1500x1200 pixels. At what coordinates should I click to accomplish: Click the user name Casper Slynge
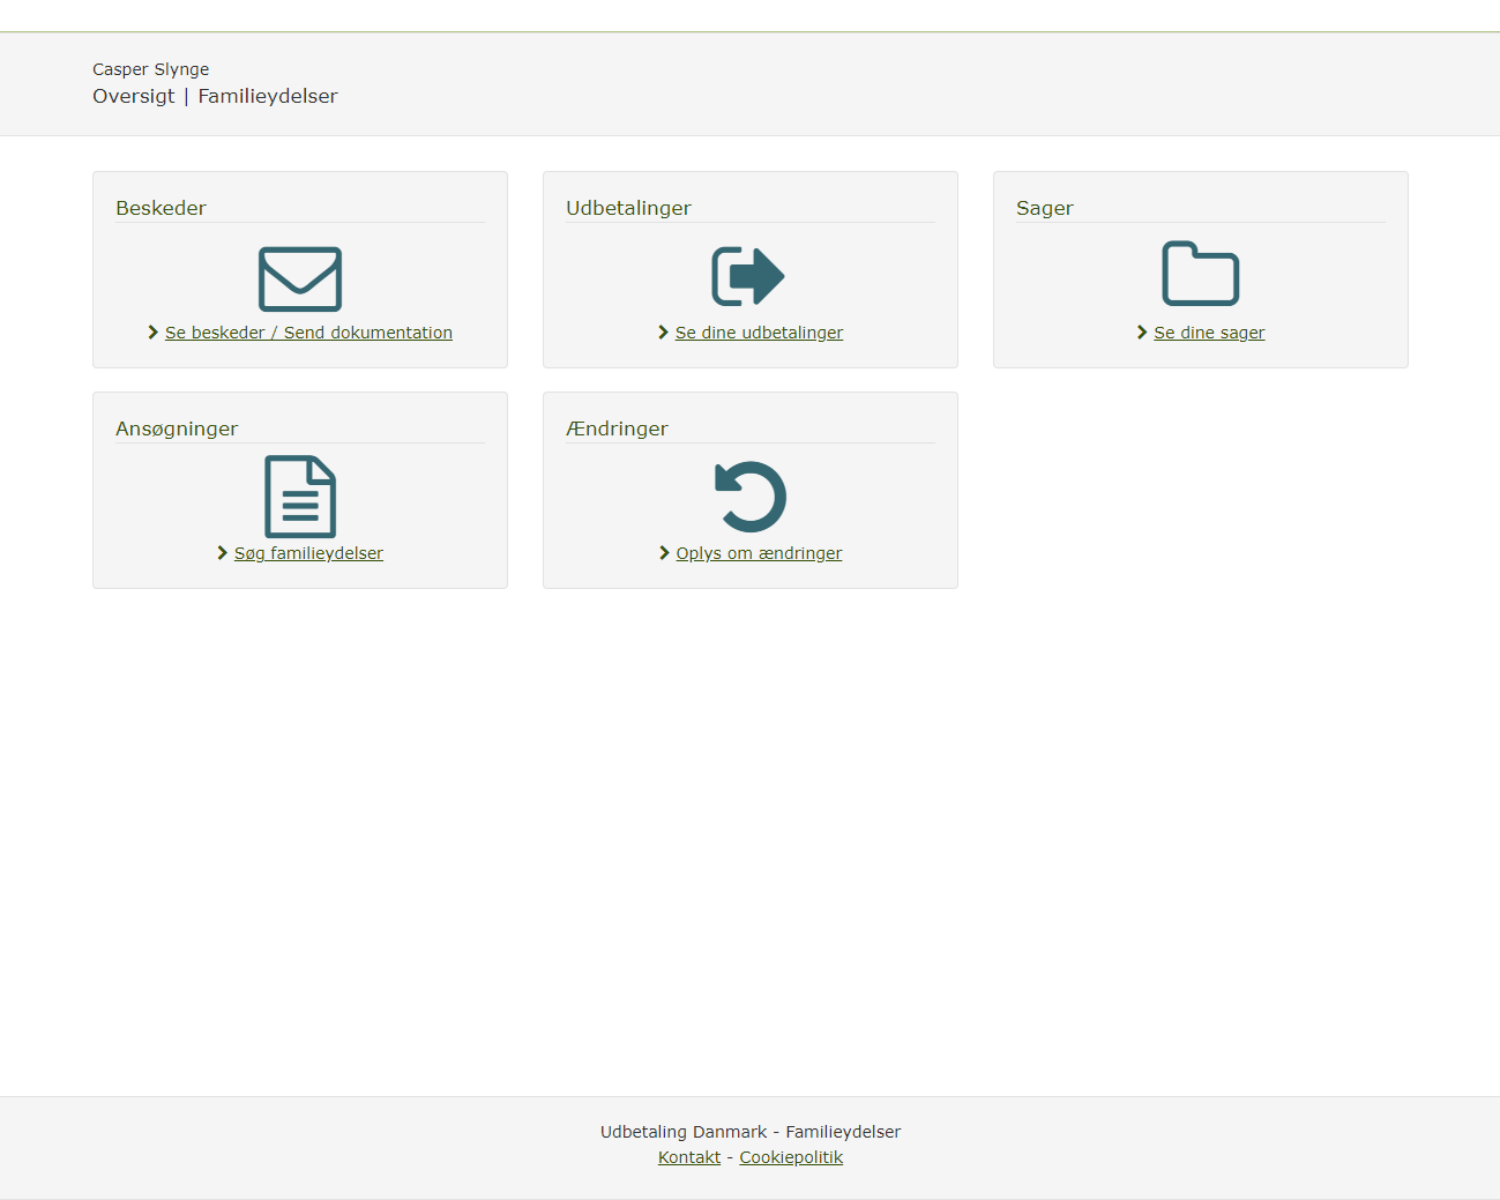click(x=151, y=69)
